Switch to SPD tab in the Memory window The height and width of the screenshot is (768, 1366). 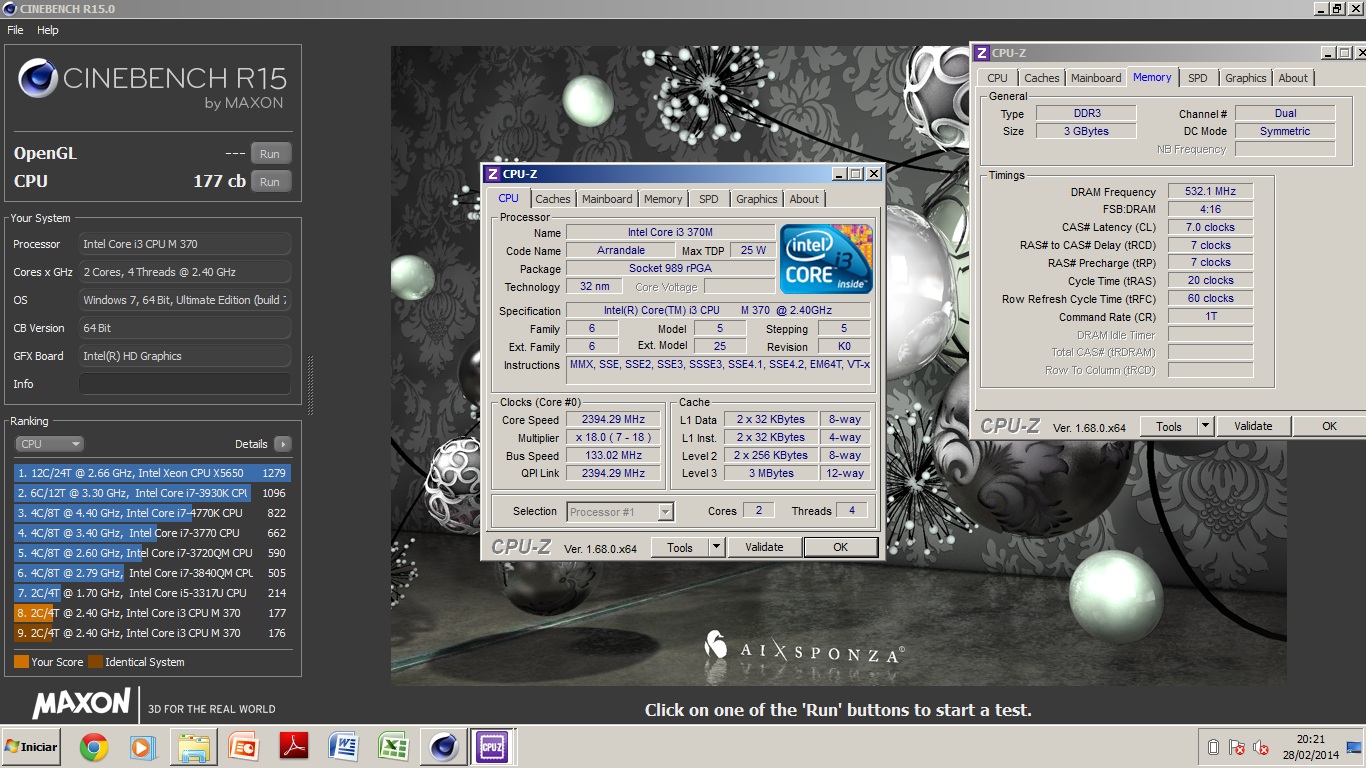(1198, 78)
